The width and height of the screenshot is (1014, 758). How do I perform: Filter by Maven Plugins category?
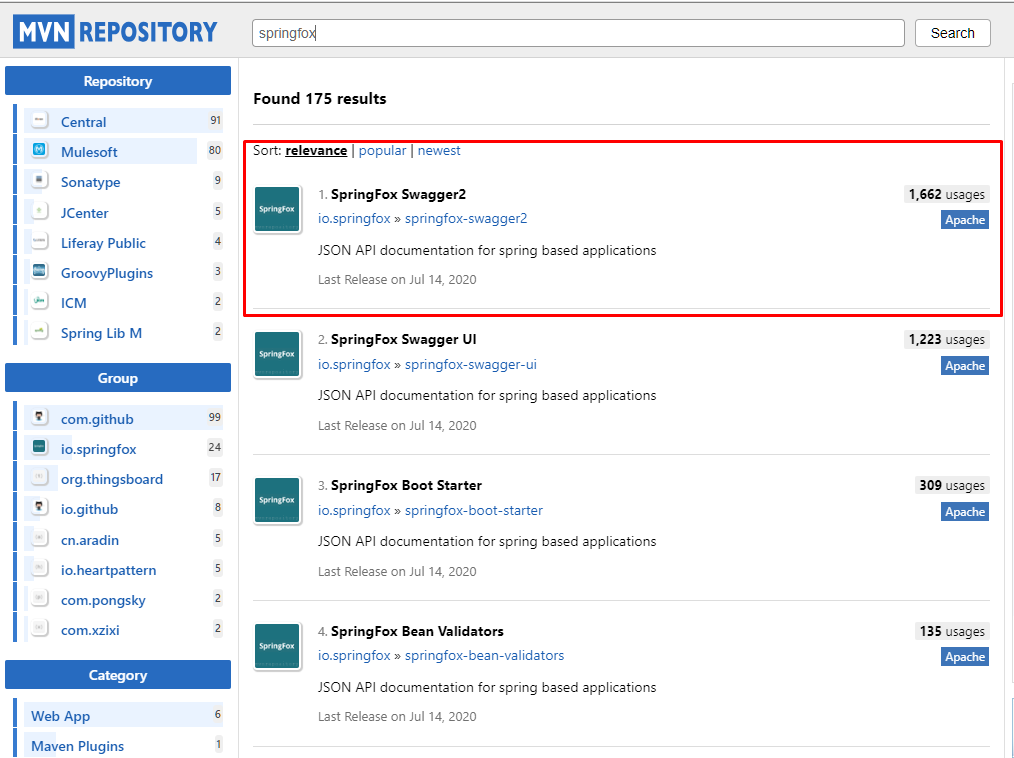point(78,746)
